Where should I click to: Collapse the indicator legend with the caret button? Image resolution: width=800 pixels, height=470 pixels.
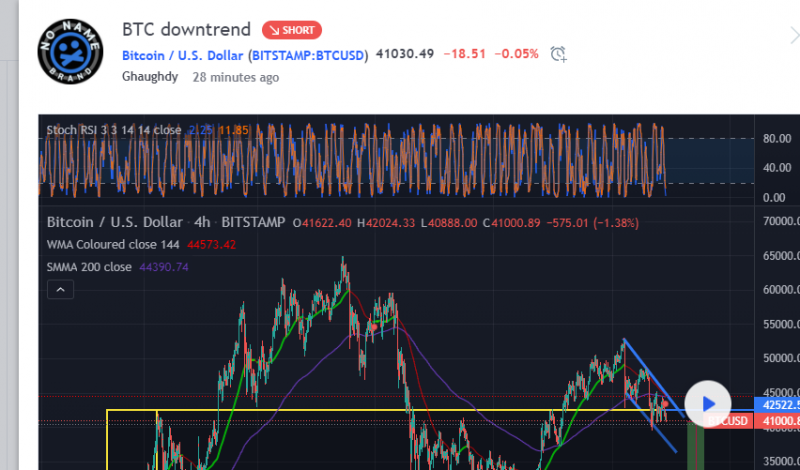click(x=60, y=290)
